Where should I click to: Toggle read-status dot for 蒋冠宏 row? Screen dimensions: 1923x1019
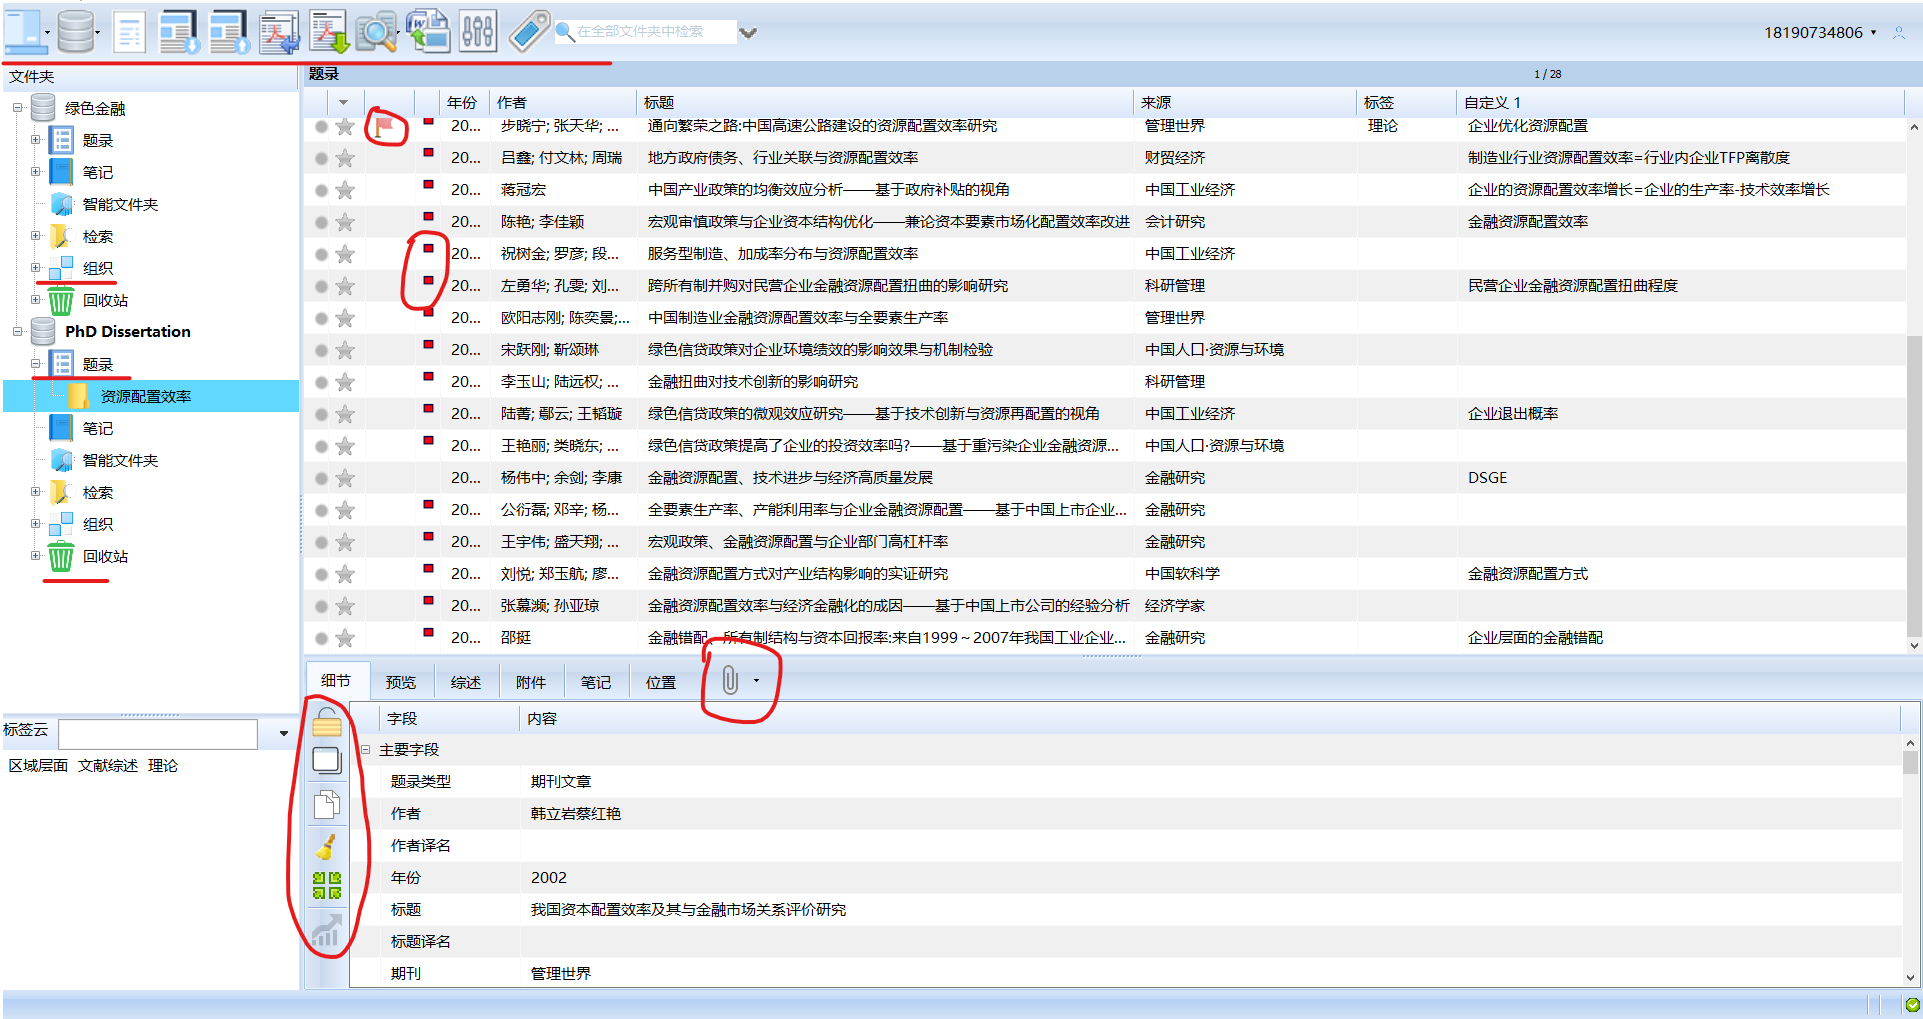(321, 190)
